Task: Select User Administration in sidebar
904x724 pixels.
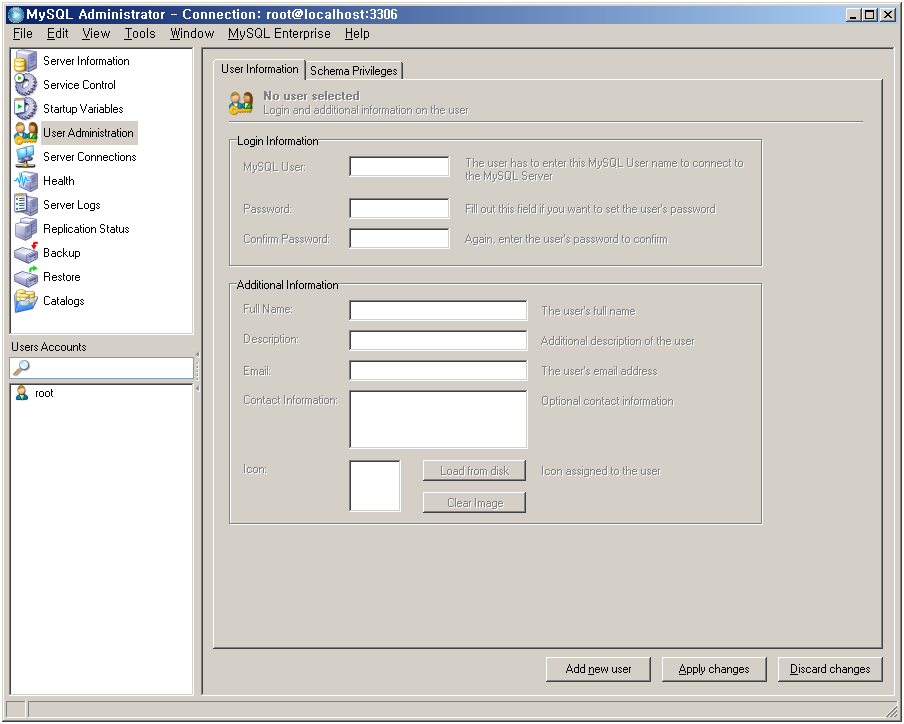Action: pyautogui.click(x=88, y=133)
